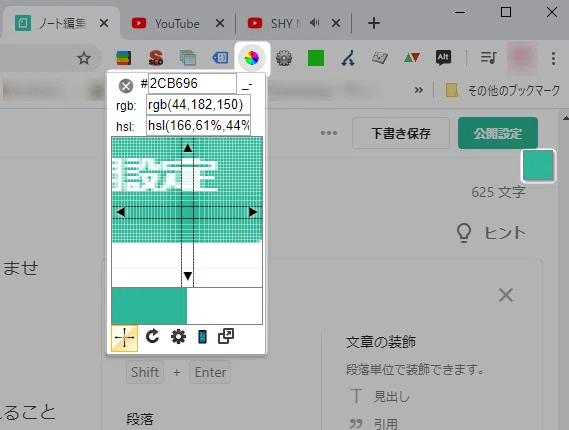Activate the crosshair pick color tool
Viewport: 569px width, 430px height.
pyautogui.click(x=124, y=338)
